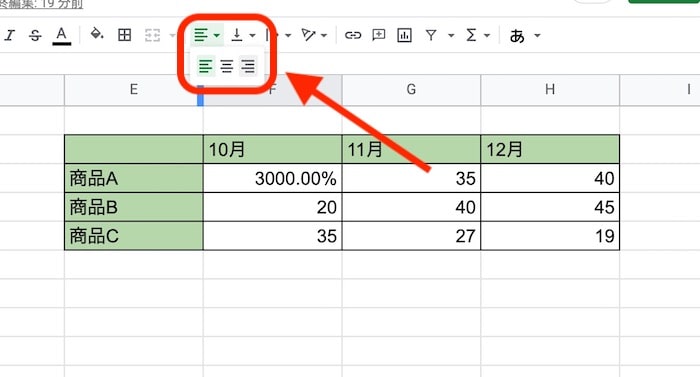Apply strikethrough formatting
700x377 pixels.
coord(35,35)
